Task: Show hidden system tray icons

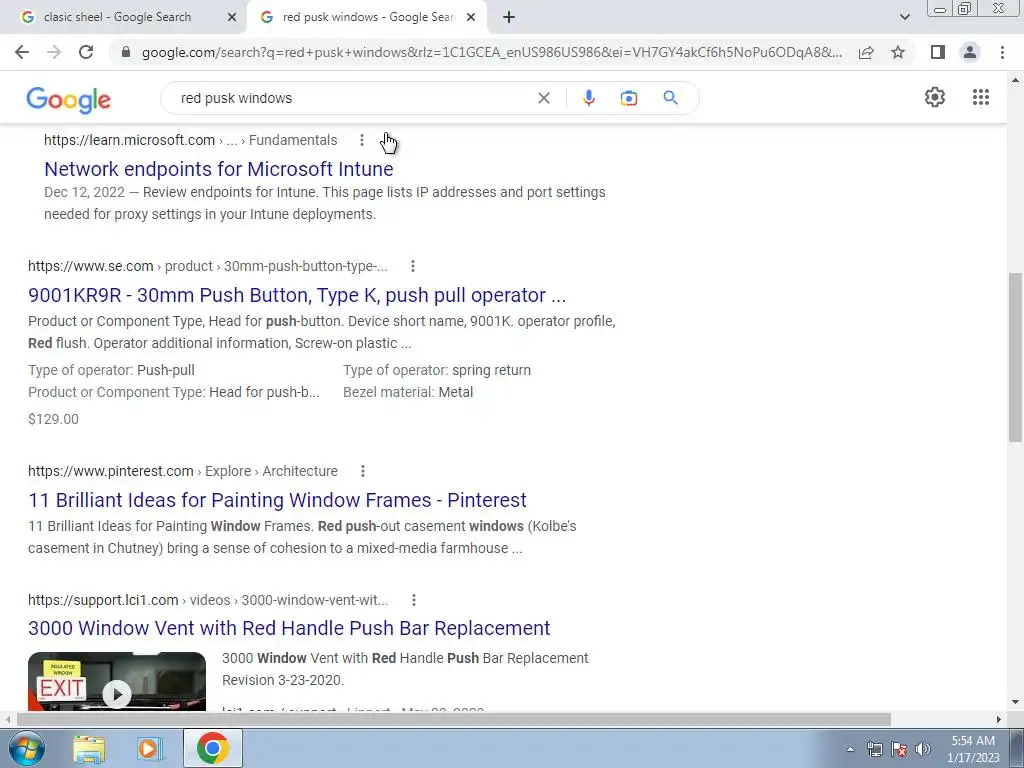Action: [x=850, y=749]
